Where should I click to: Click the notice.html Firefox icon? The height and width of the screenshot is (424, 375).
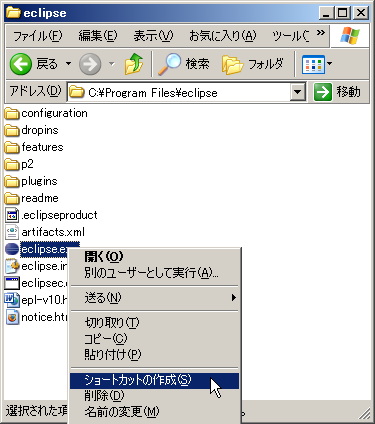12,317
